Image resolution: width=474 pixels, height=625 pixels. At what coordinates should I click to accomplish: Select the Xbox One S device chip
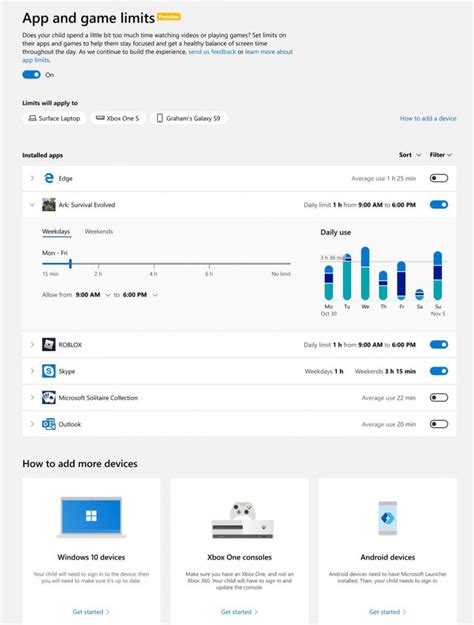pyautogui.click(x=118, y=118)
